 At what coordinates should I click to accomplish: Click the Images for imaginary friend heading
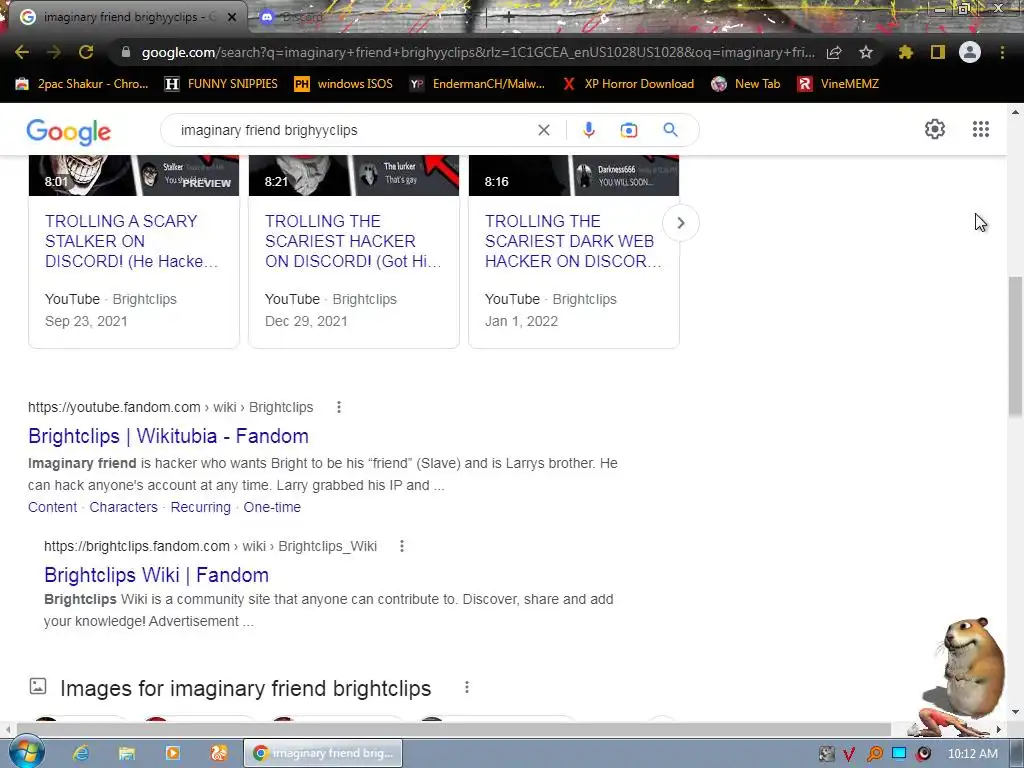click(x=246, y=688)
